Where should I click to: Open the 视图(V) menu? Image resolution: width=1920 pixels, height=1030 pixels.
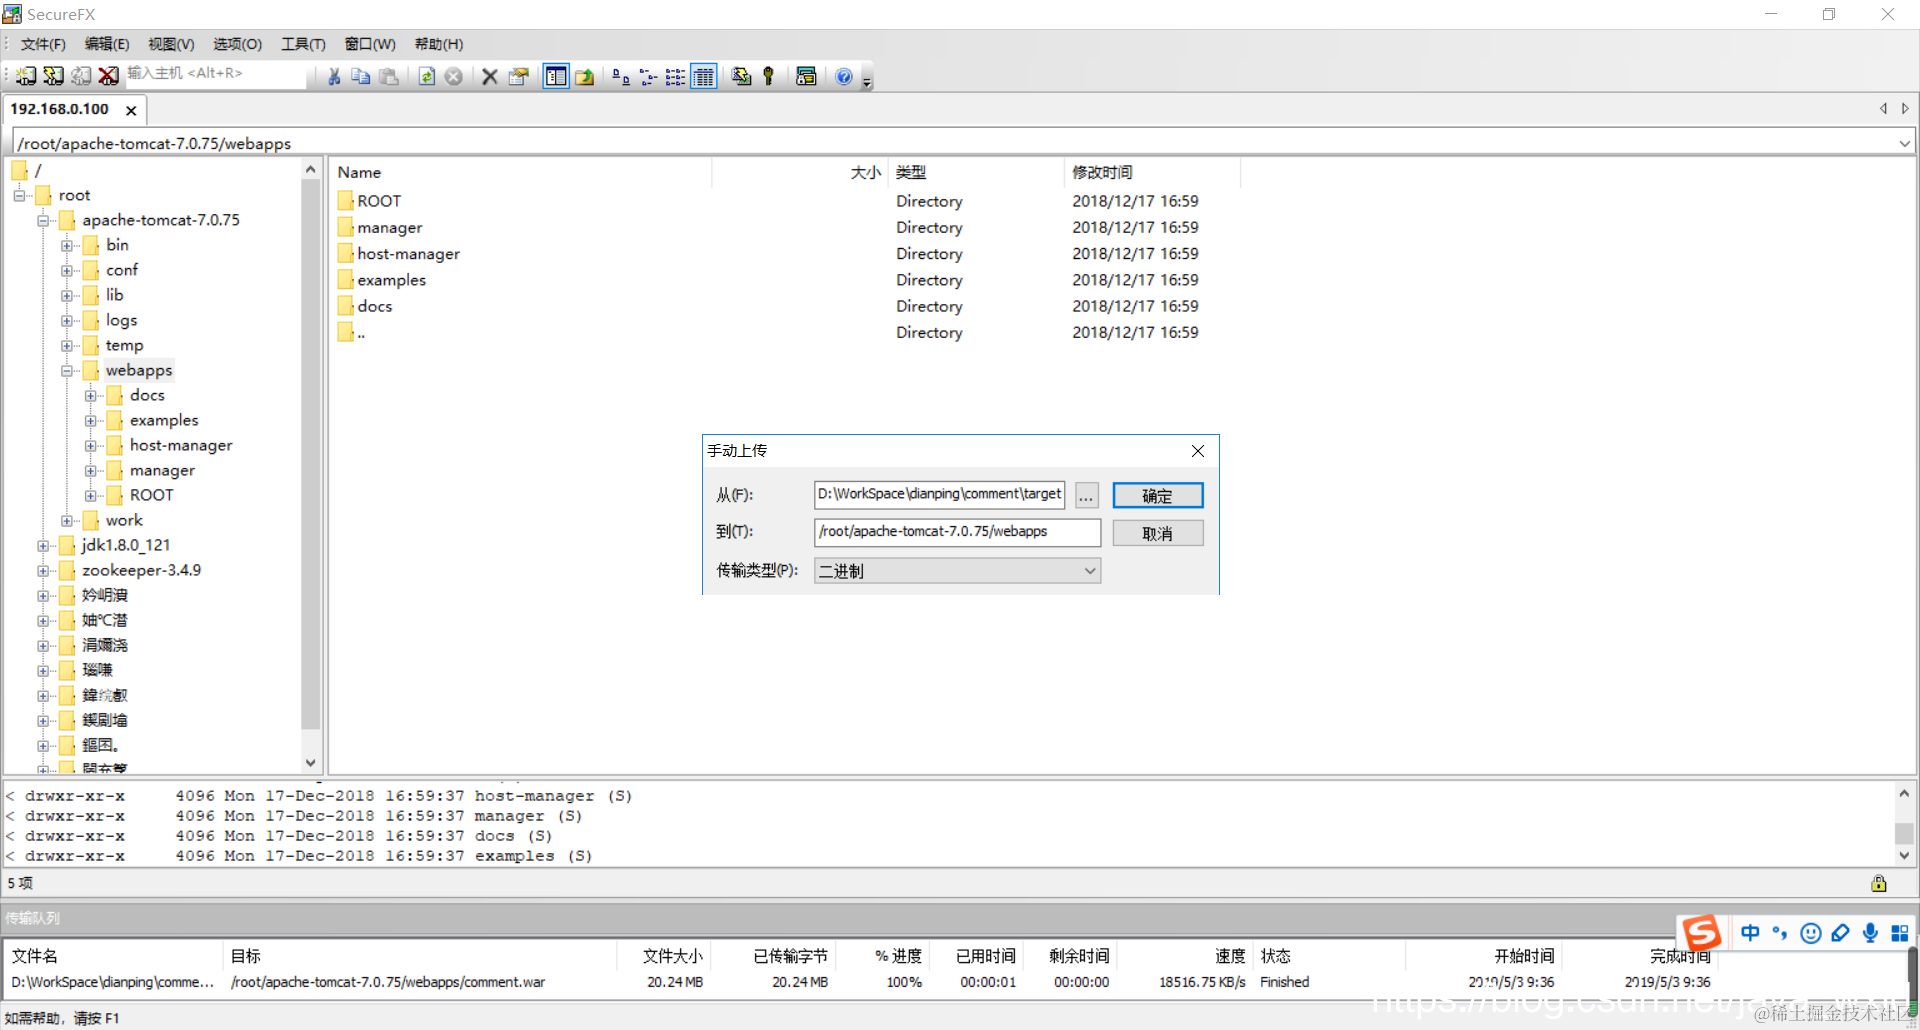pos(171,44)
